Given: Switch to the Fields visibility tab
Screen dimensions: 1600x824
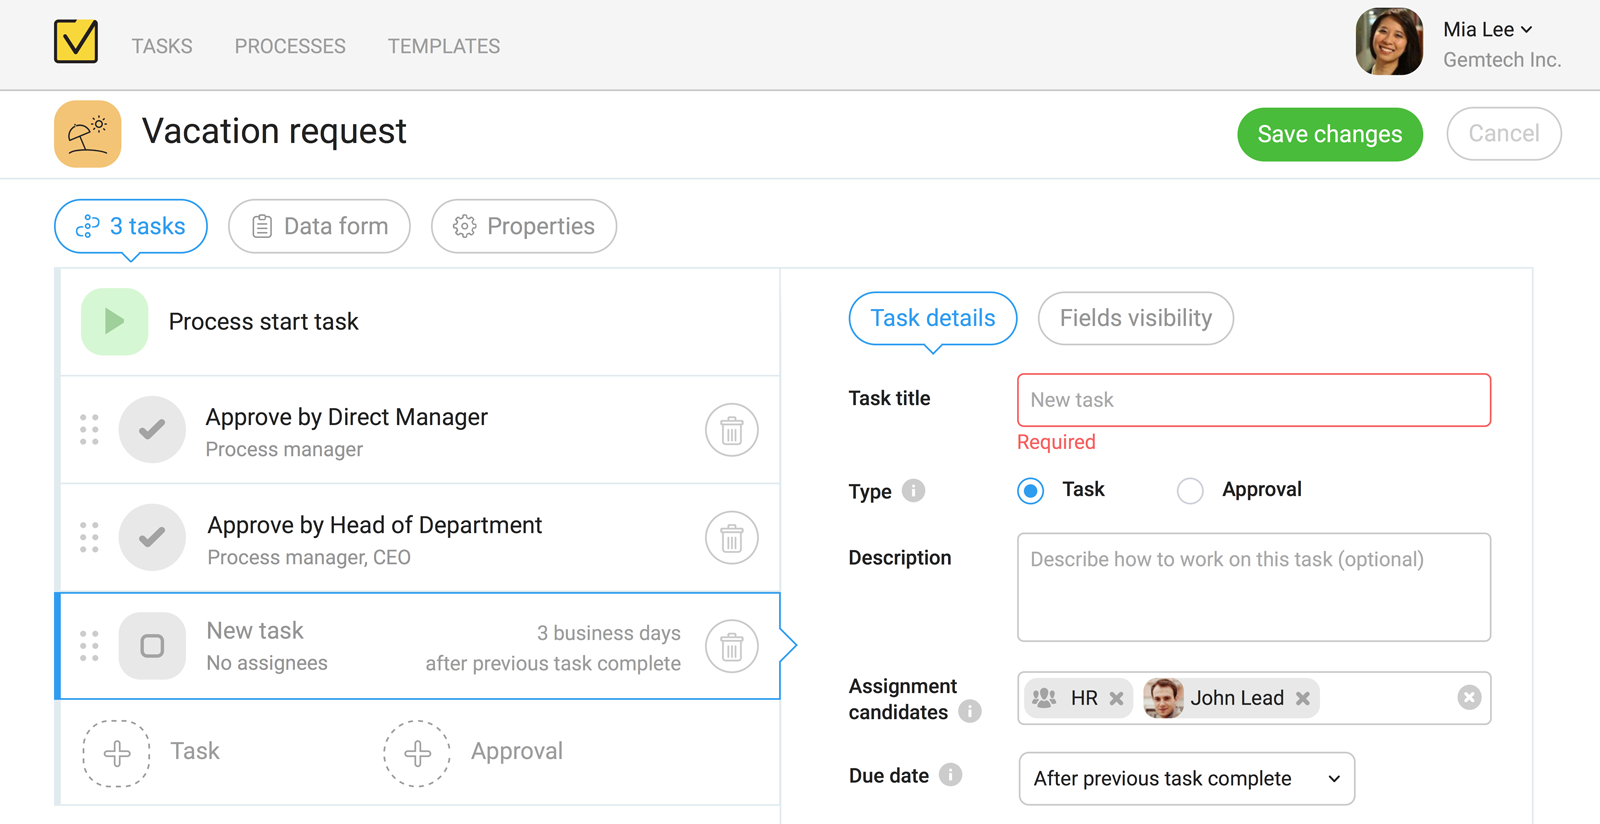Looking at the screenshot, I should tap(1135, 319).
